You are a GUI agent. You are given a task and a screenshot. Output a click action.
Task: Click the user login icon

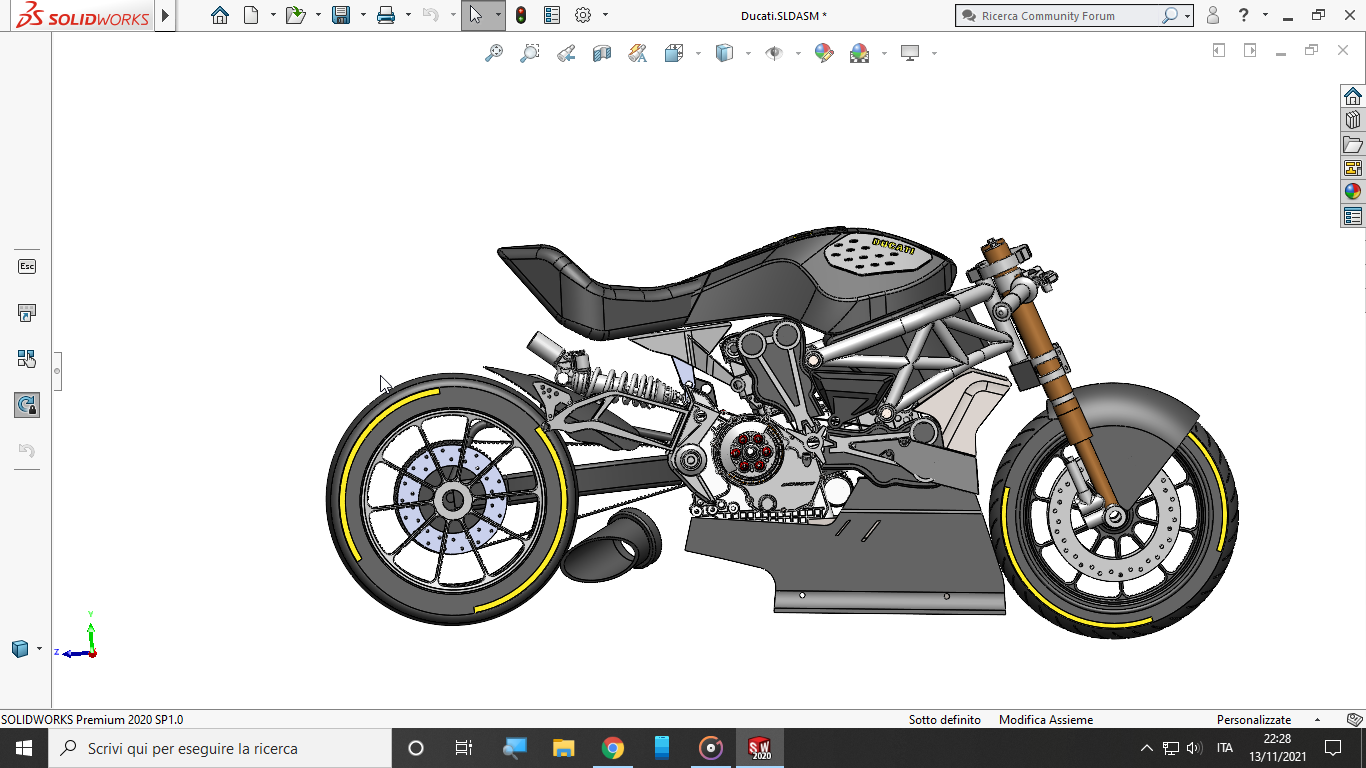(x=1213, y=15)
